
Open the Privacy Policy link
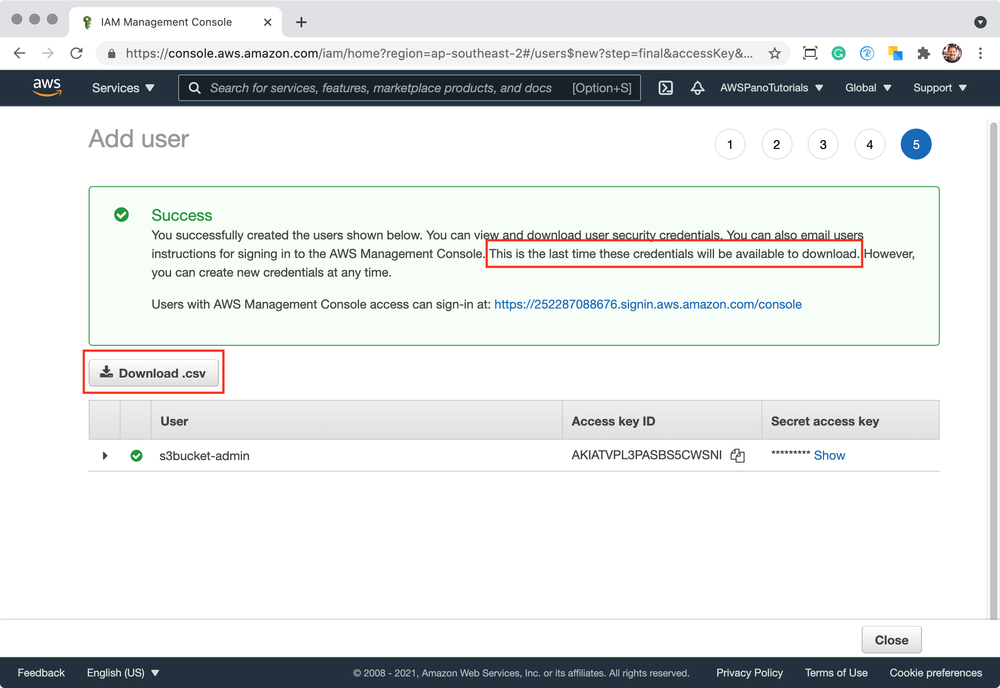(x=749, y=673)
